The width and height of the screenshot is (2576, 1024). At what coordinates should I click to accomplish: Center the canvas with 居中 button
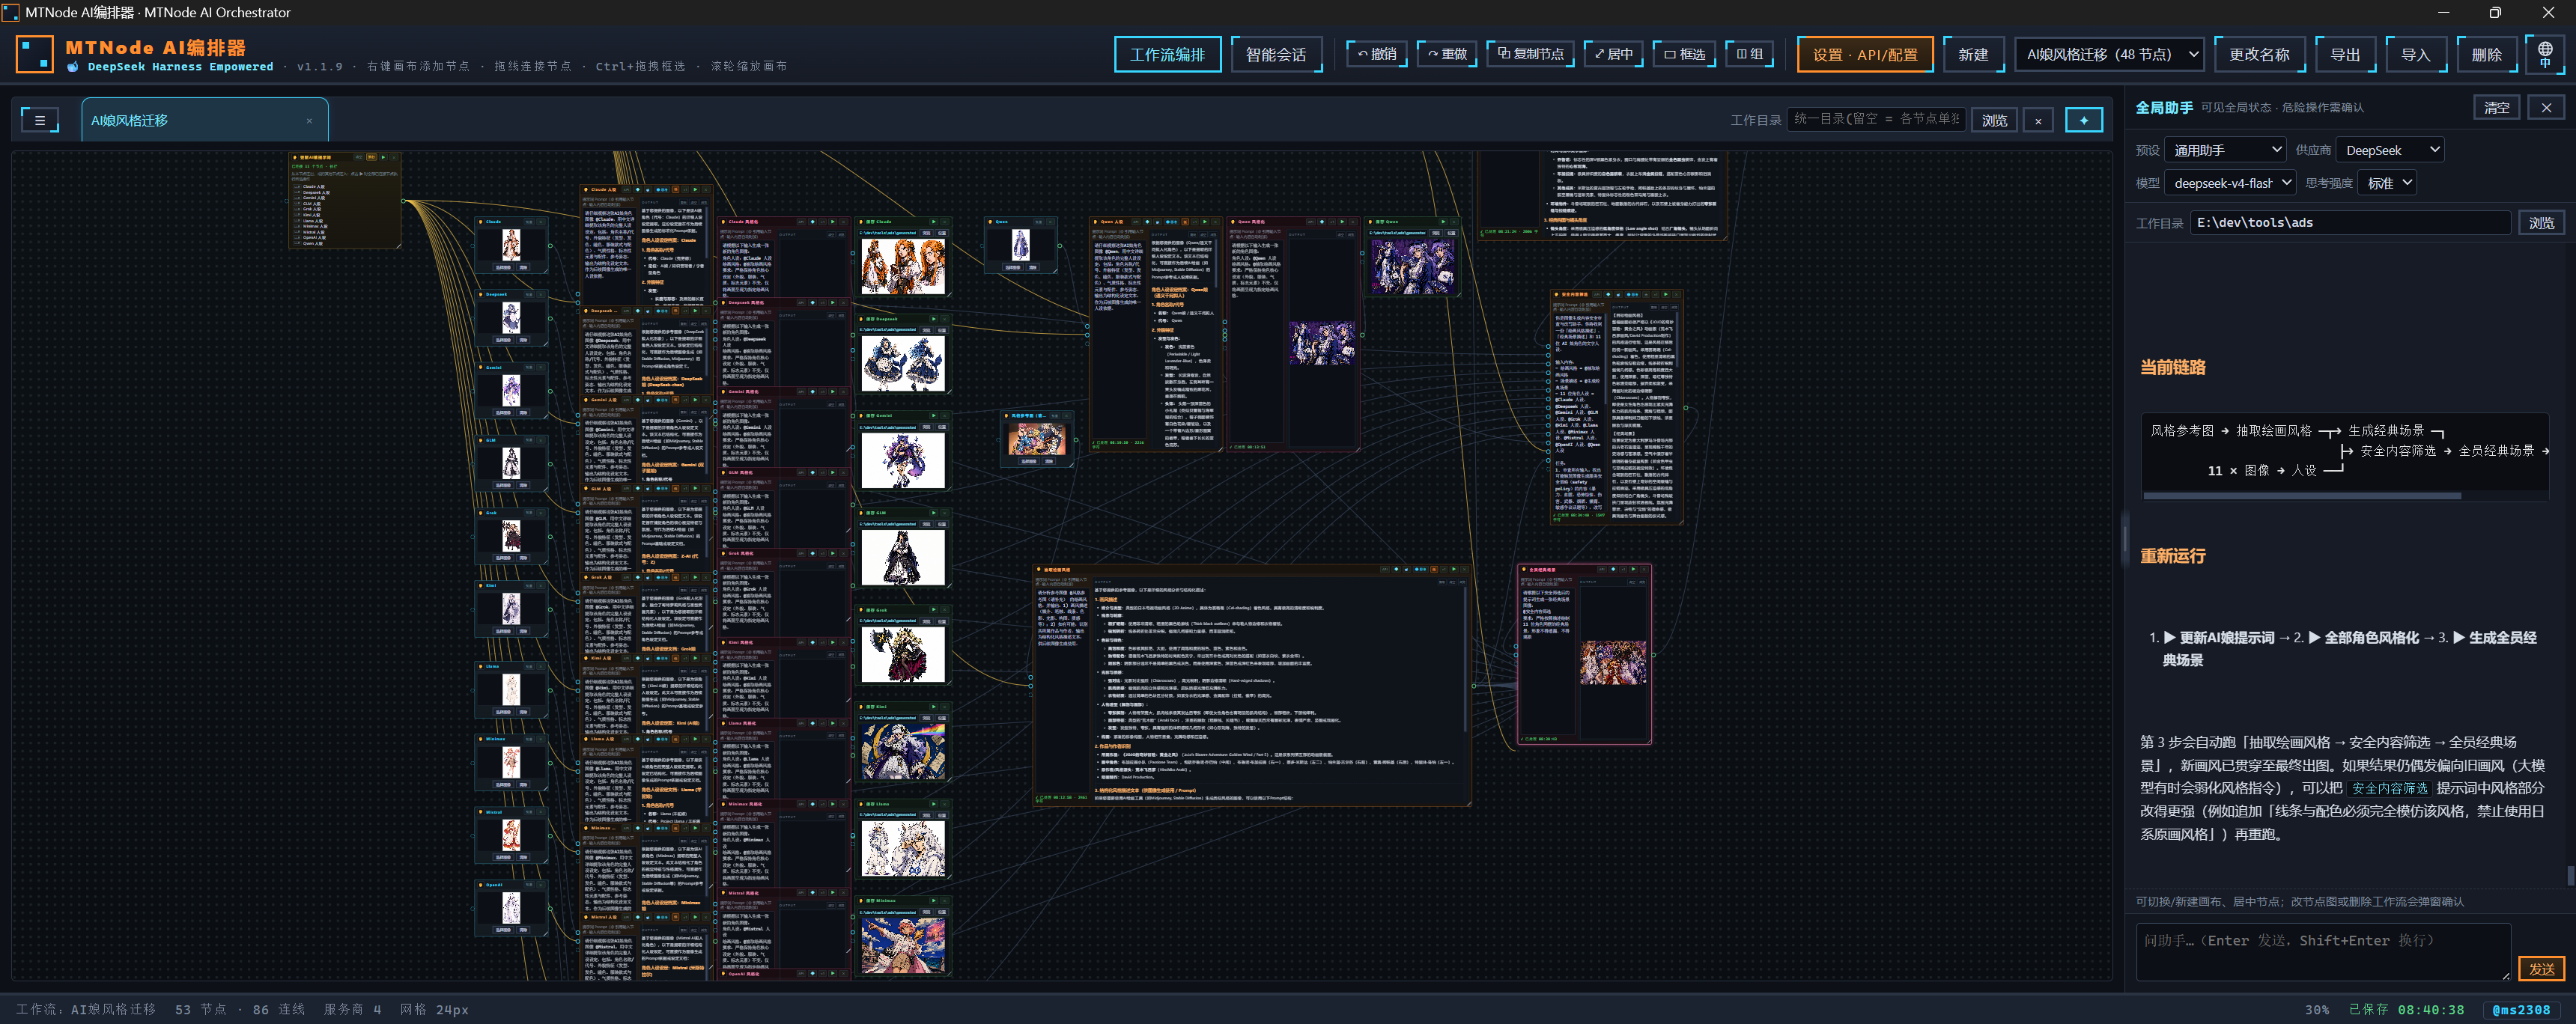1613,54
